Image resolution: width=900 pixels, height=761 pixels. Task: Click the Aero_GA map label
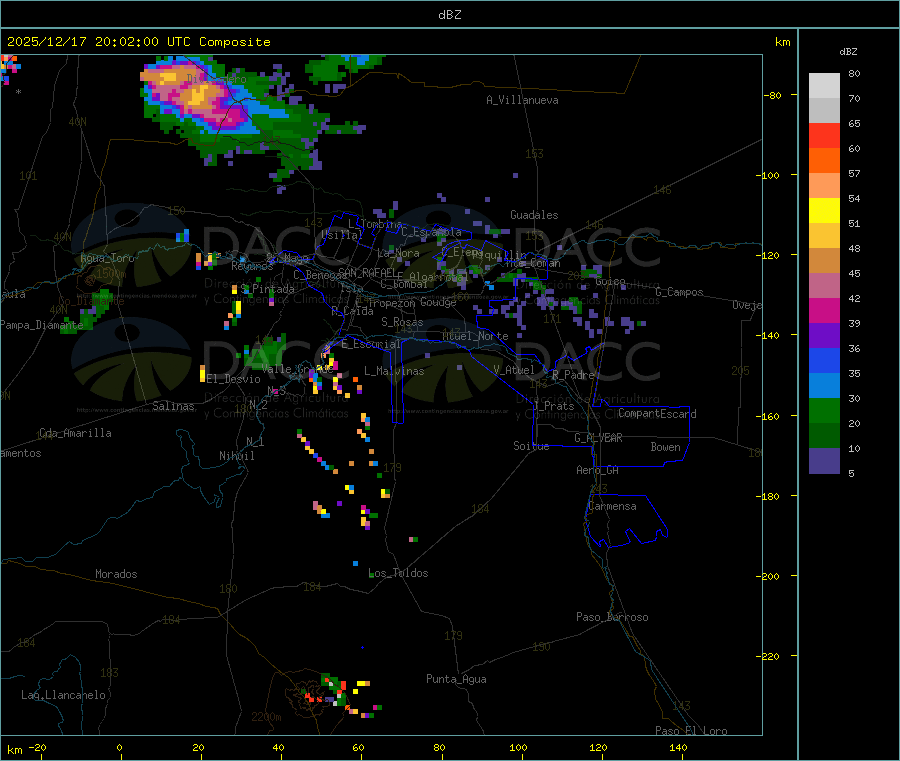pos(598,470)
